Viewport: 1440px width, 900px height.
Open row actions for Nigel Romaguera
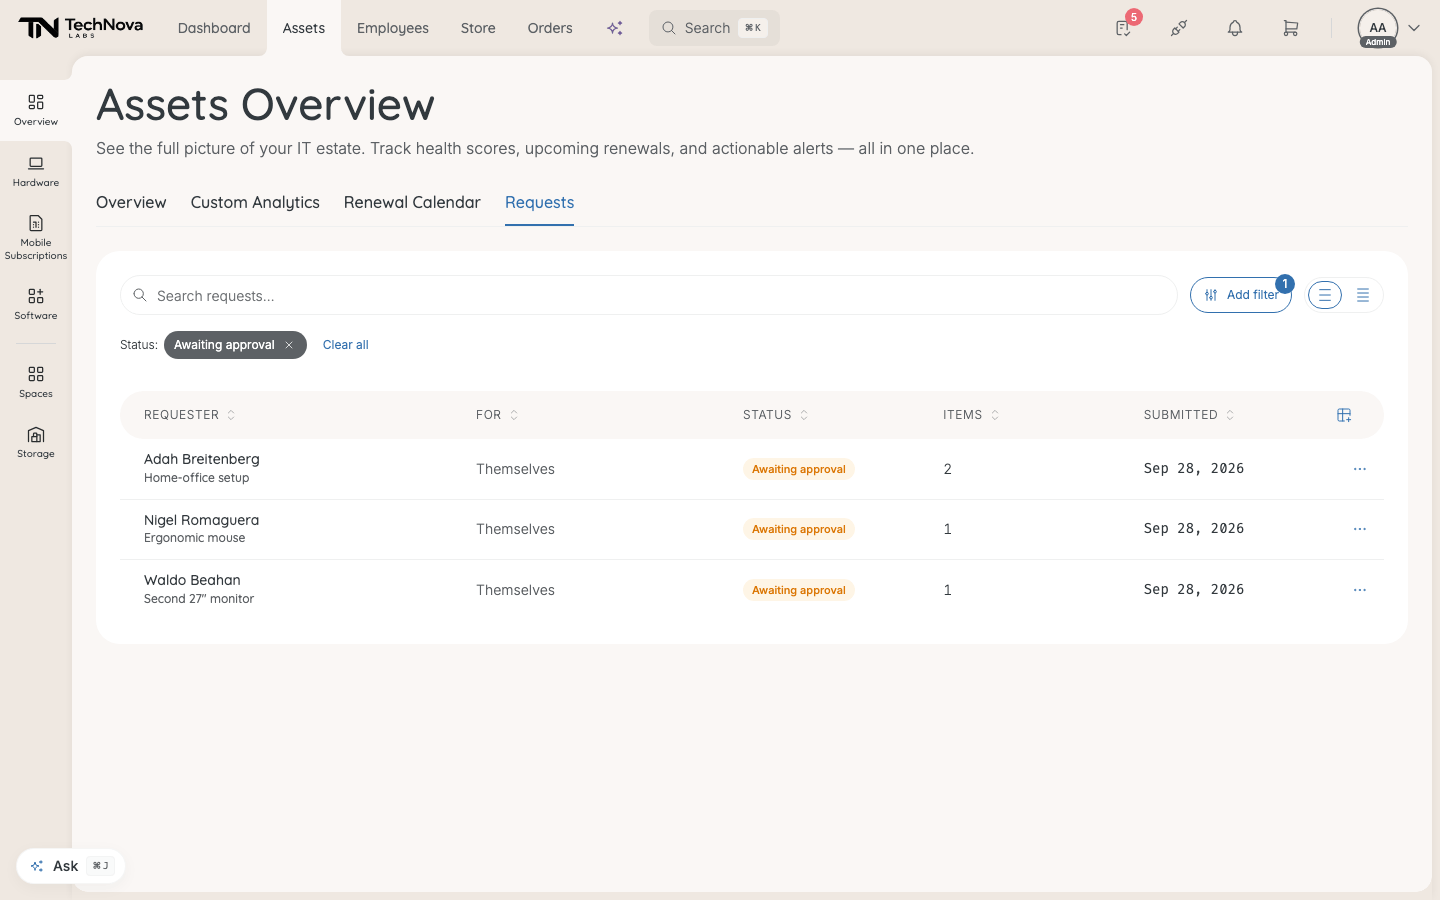coord(1360,529)
